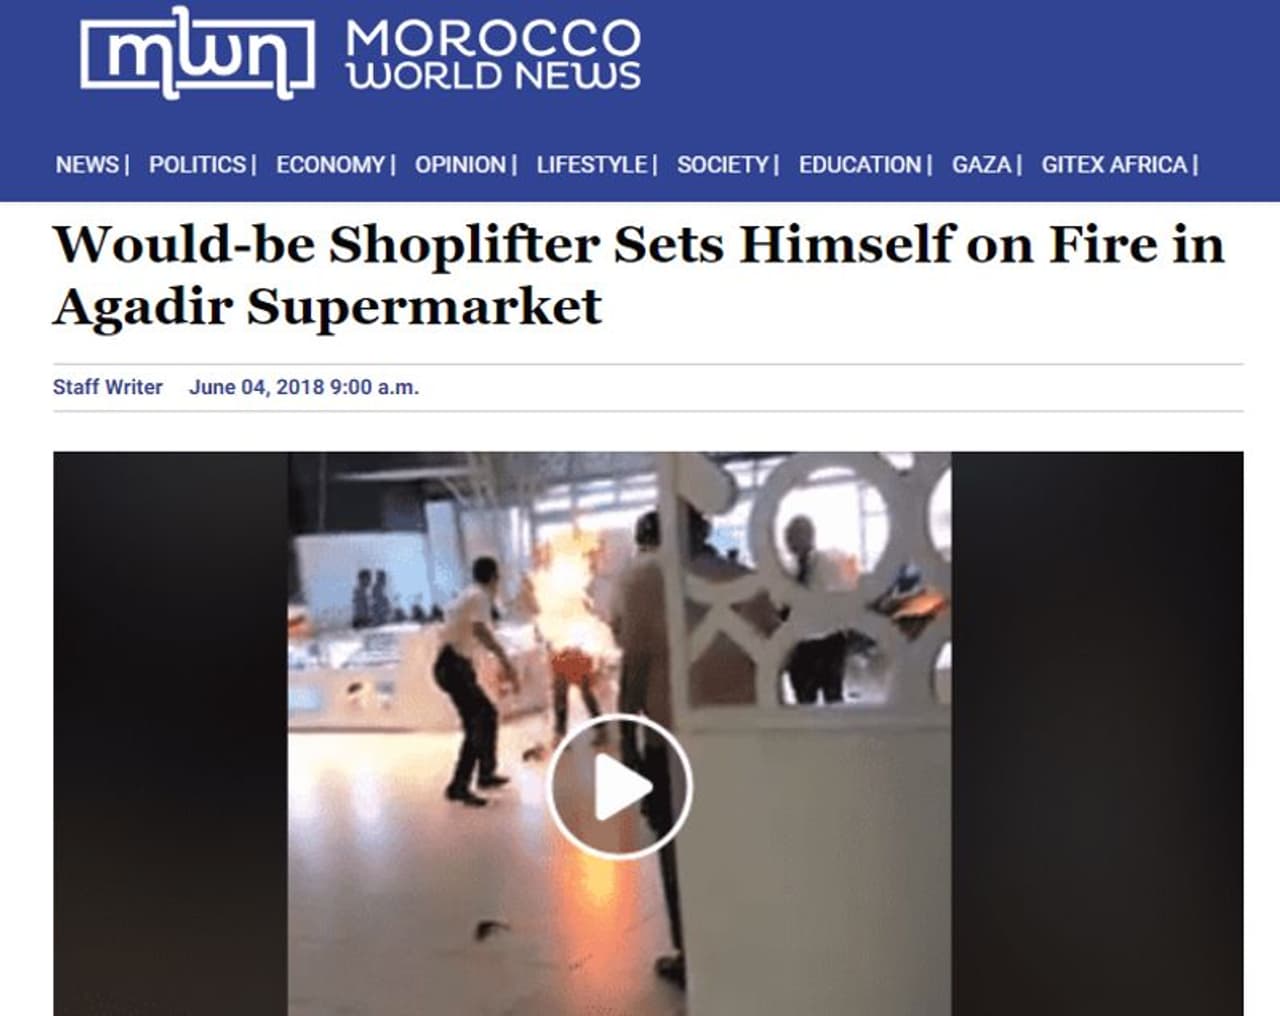Select ECONOMY in the navigation bar

click(330, 165)
